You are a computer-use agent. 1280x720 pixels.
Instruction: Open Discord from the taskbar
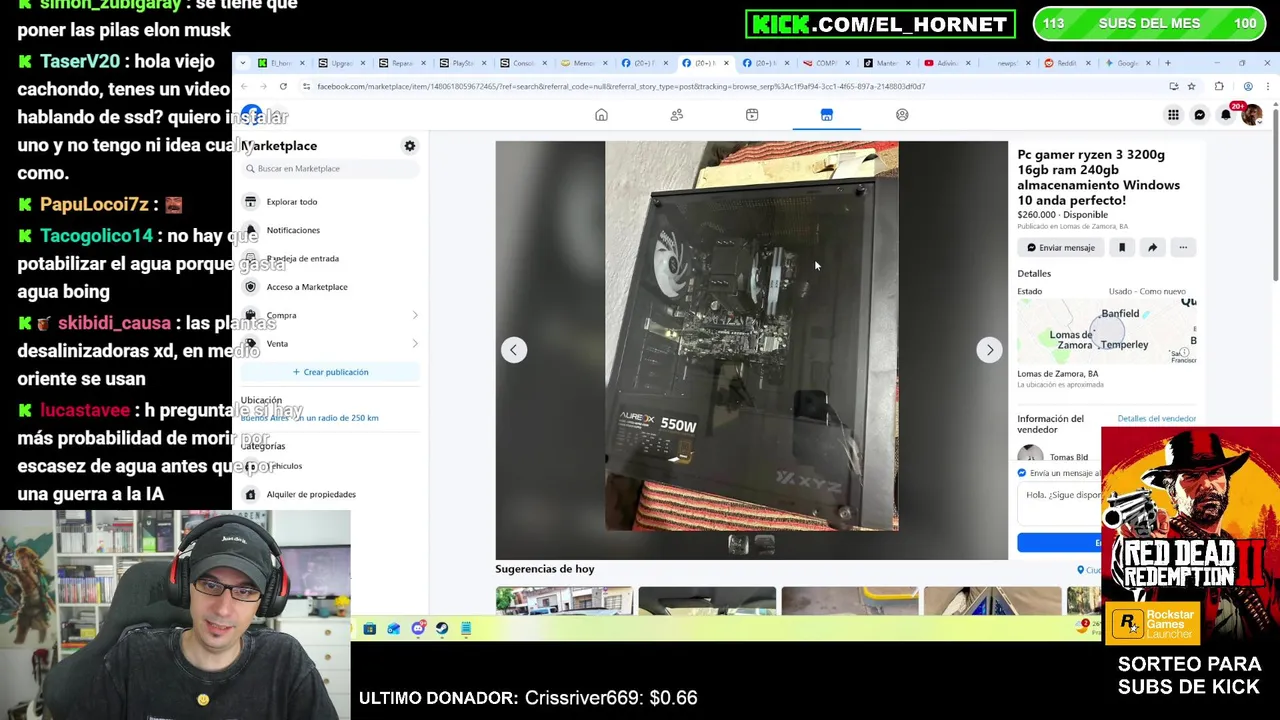pos(418,629)
